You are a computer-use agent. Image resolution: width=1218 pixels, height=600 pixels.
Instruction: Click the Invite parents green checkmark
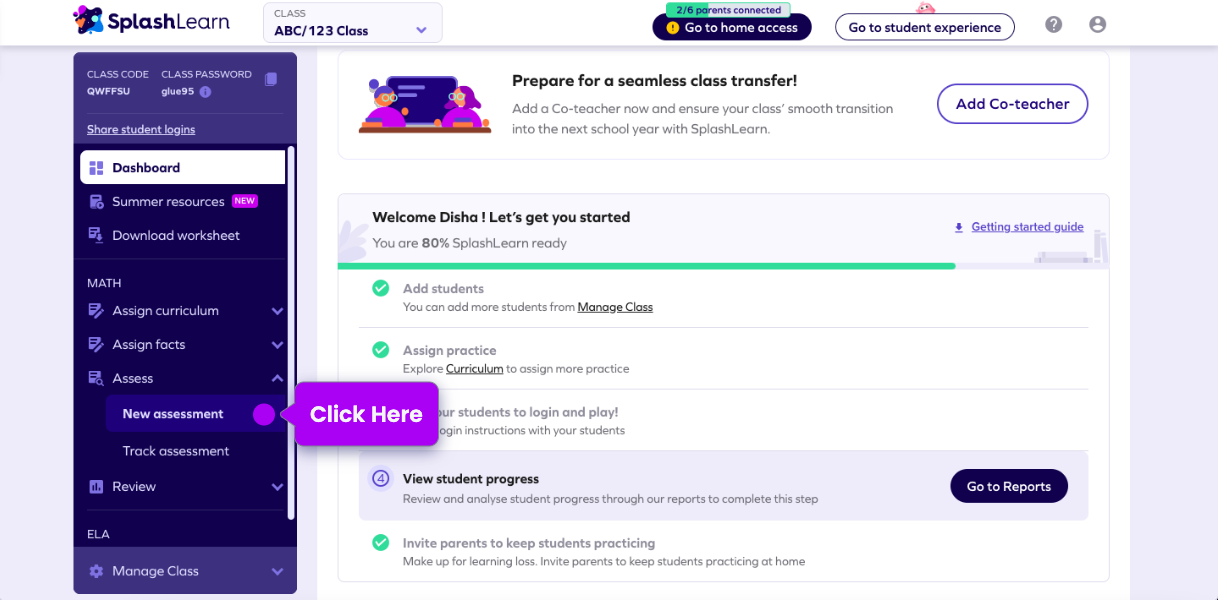click(x=381, y=543)
